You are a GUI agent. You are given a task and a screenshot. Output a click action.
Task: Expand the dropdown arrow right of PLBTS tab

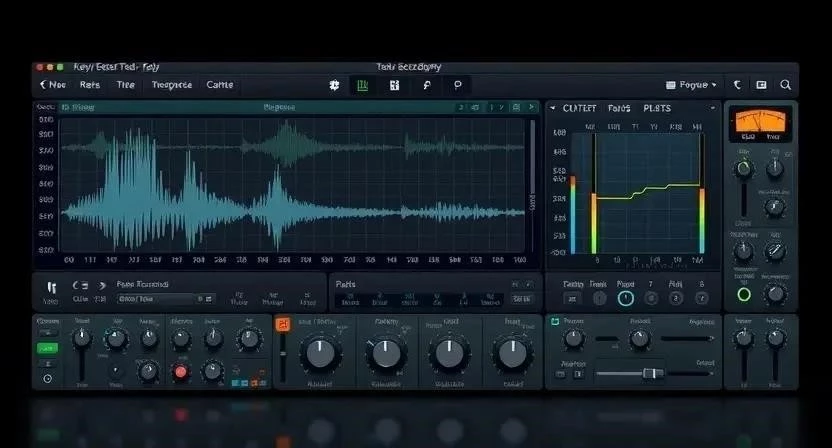coord(712,108)
